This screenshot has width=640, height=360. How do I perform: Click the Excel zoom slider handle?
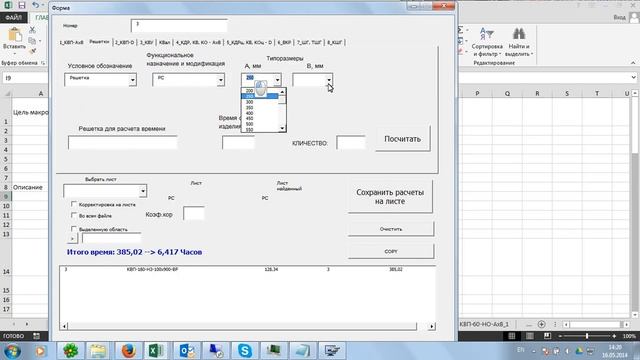pos(587,336)
